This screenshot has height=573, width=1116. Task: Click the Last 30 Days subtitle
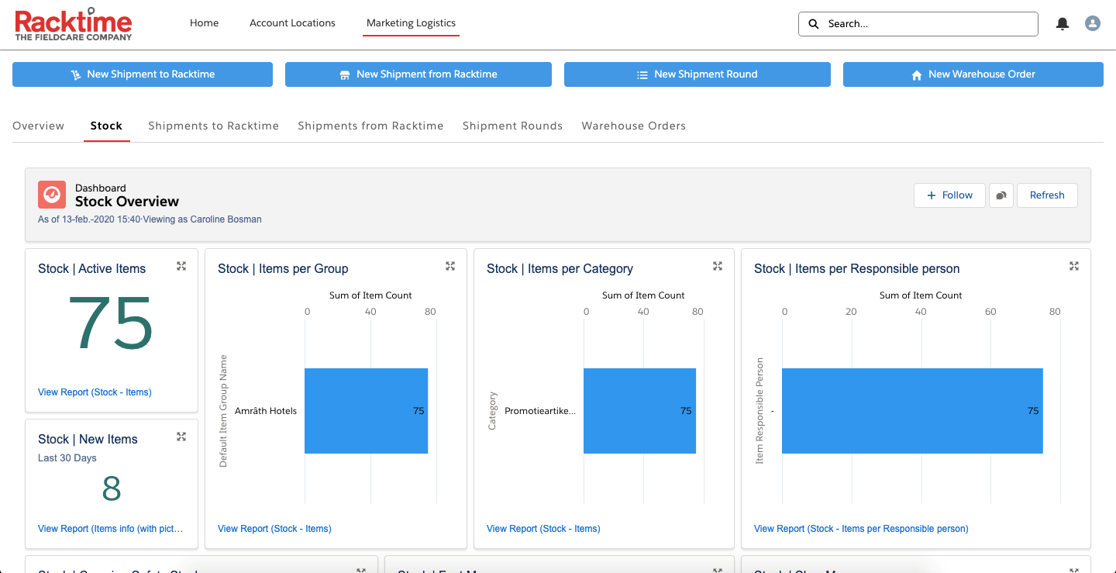pos(67,458)
